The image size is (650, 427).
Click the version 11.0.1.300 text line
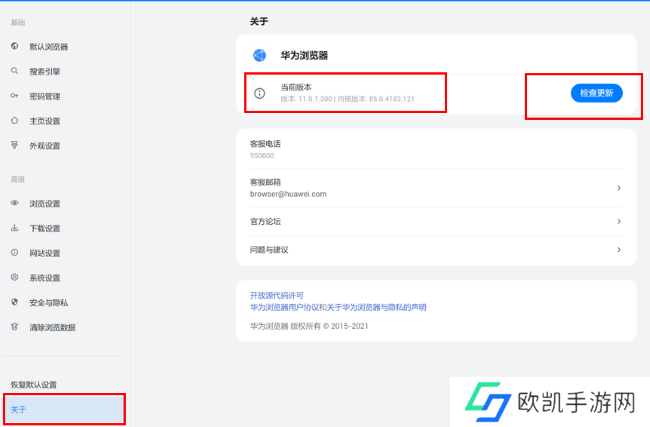tap(347, 99)
